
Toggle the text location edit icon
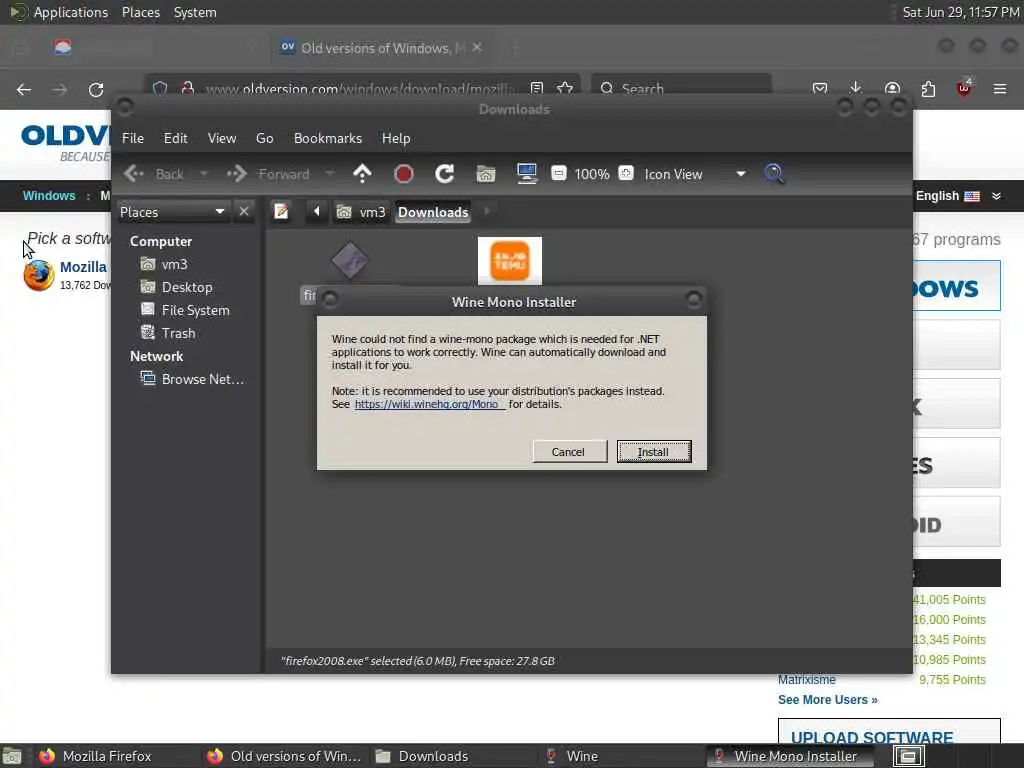point(281,212)
